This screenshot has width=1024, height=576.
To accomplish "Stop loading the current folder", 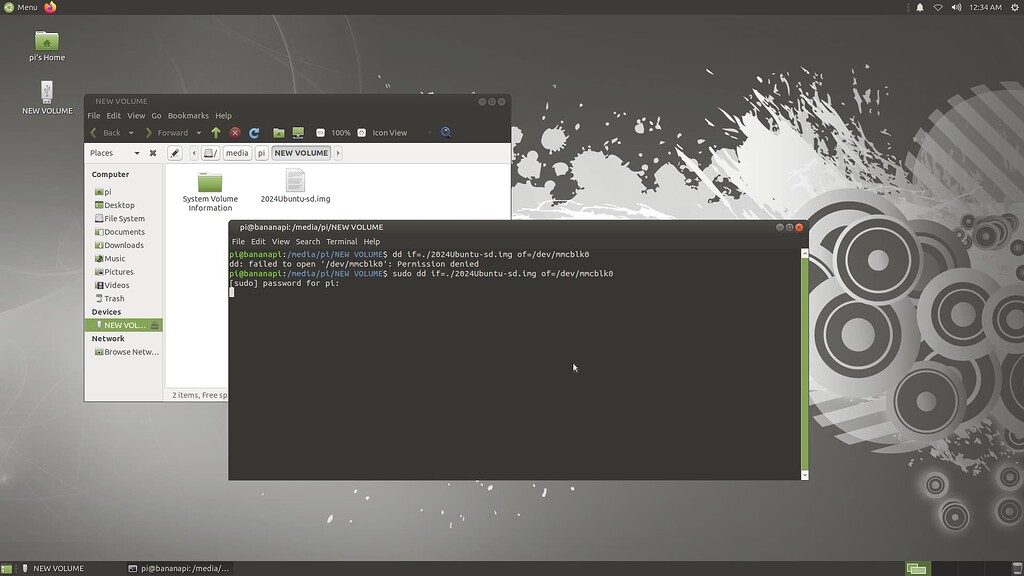I will pos(235,132).
